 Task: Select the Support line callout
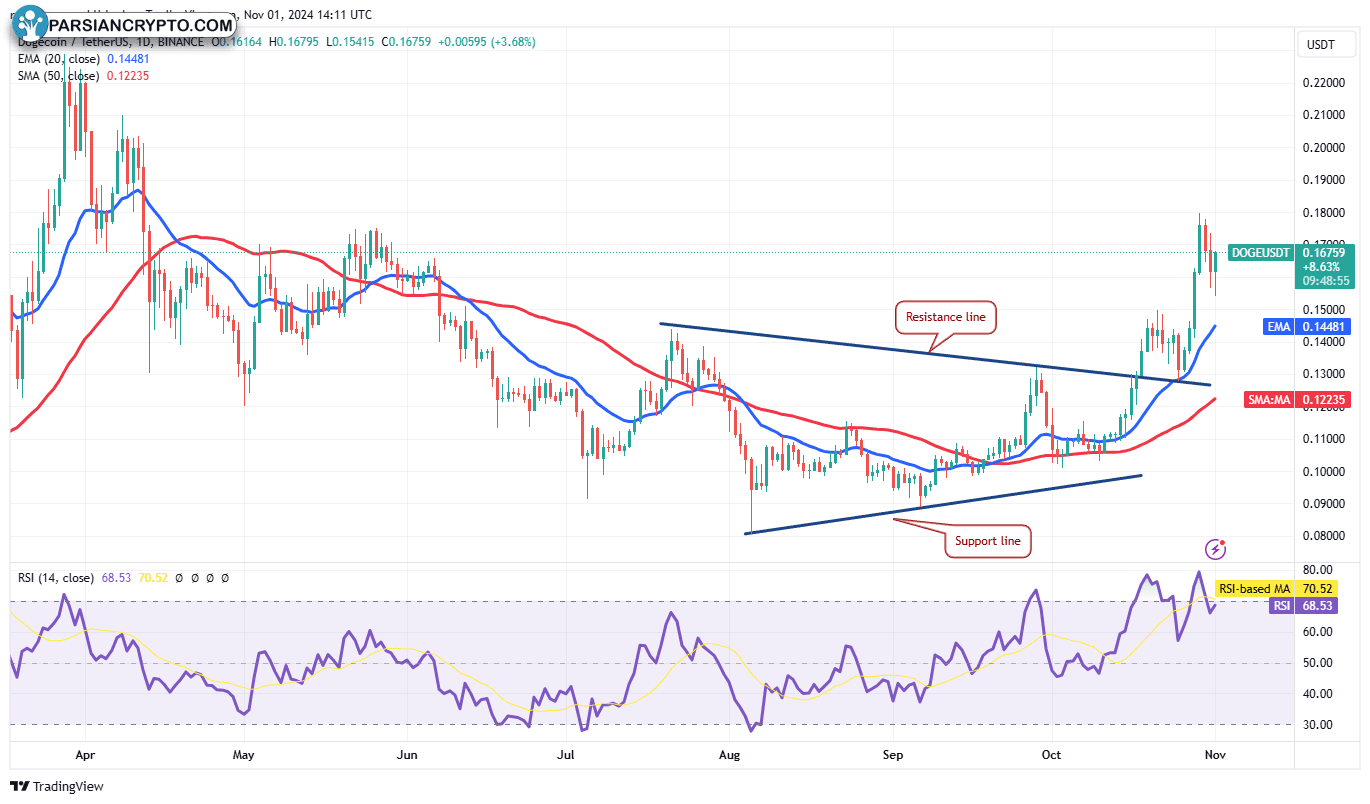click(x=988, y=541)
